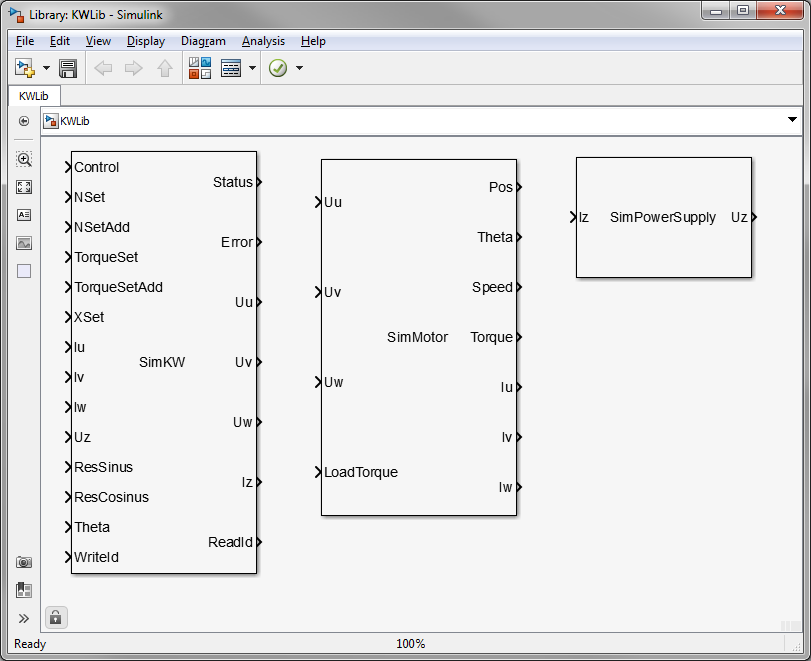The width and height of the screenshot is (811, 661).
Task: Click the Uz output port on SimPowerSupply
Action: [754, 217]
